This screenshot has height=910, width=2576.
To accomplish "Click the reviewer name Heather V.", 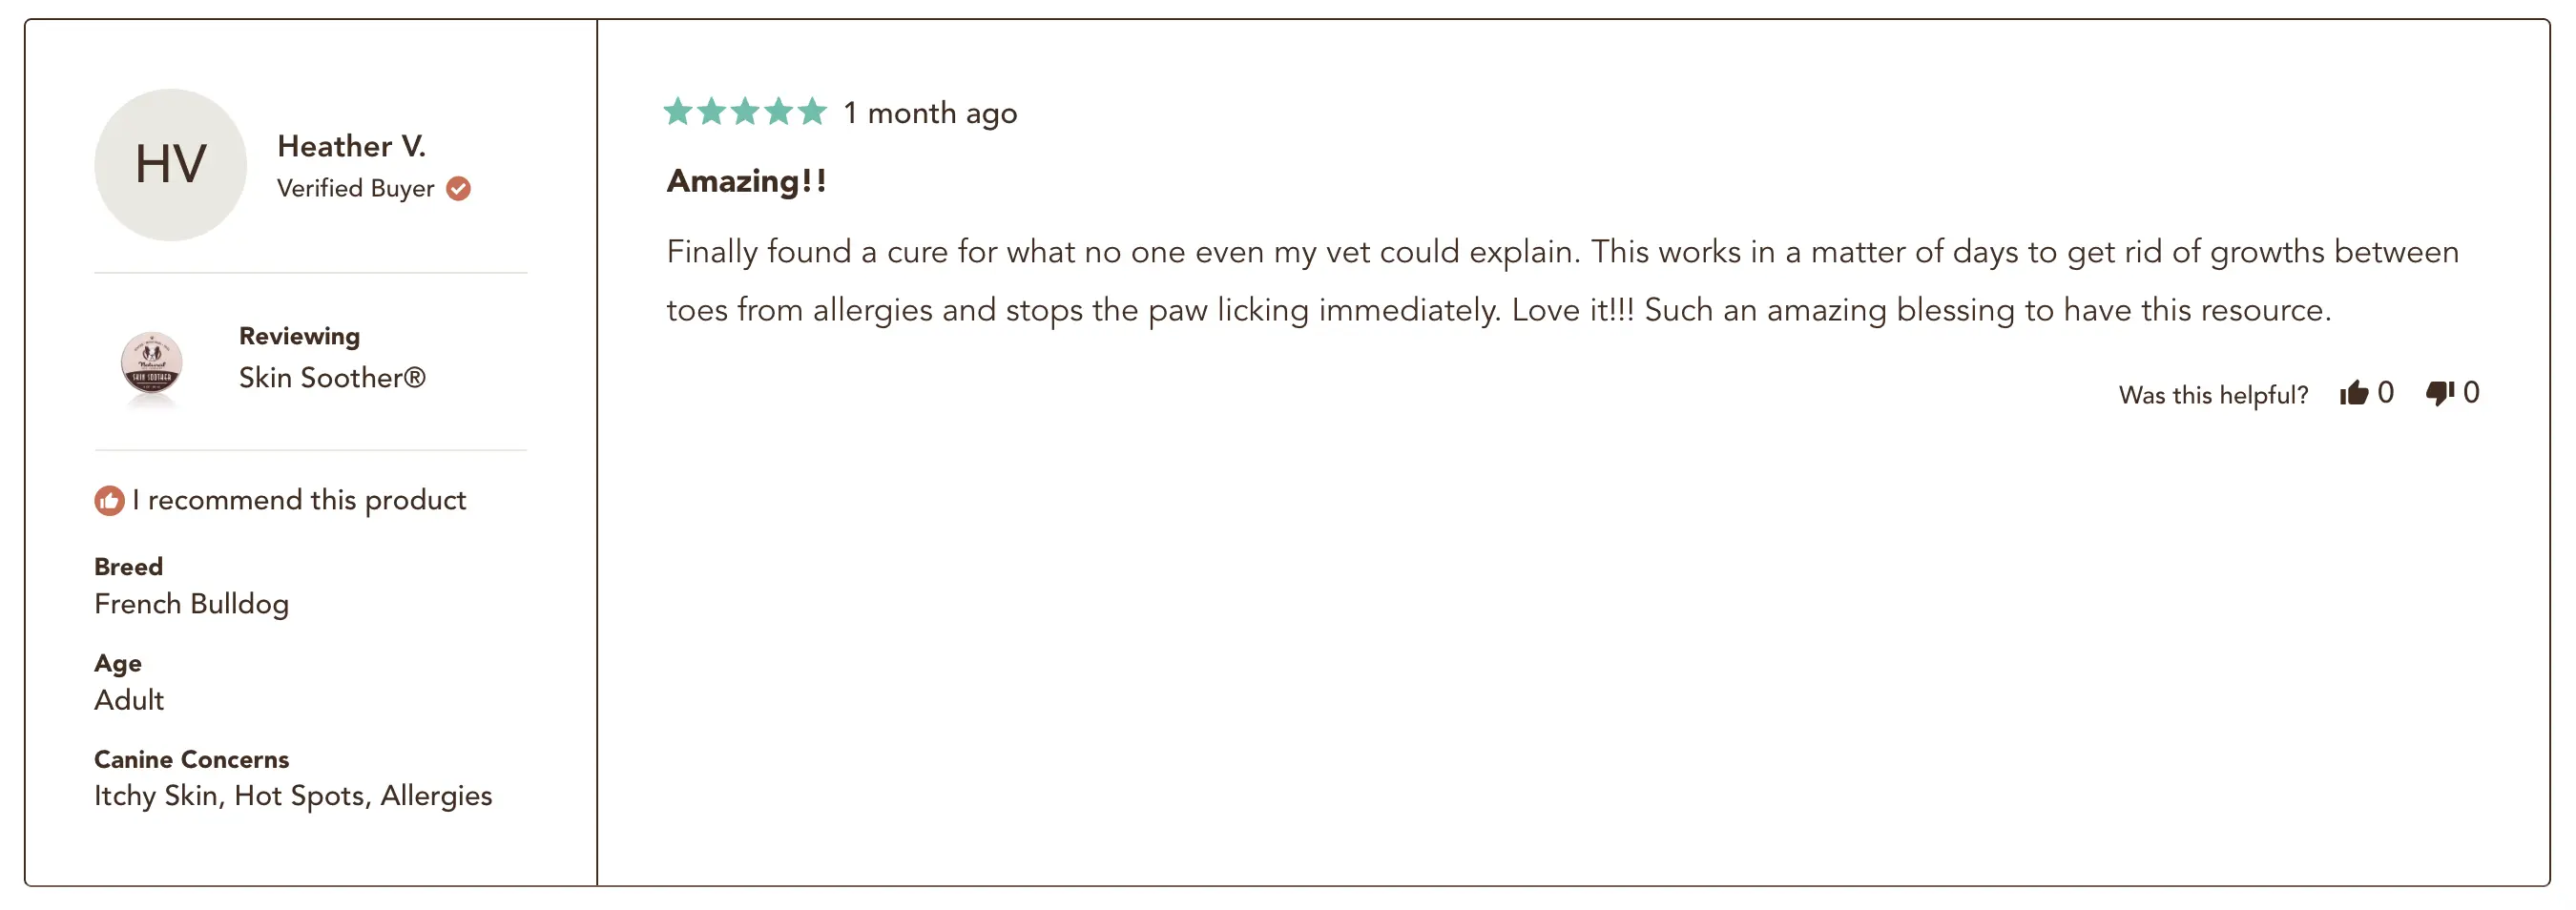I will coord(351,146).
